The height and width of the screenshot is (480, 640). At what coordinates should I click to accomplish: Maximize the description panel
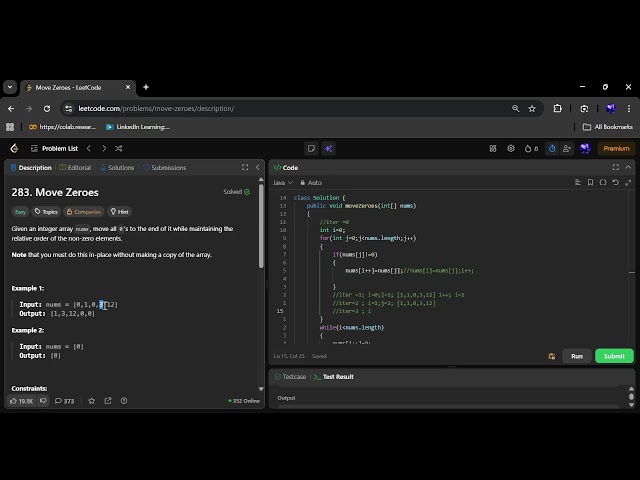click(245, 167)
